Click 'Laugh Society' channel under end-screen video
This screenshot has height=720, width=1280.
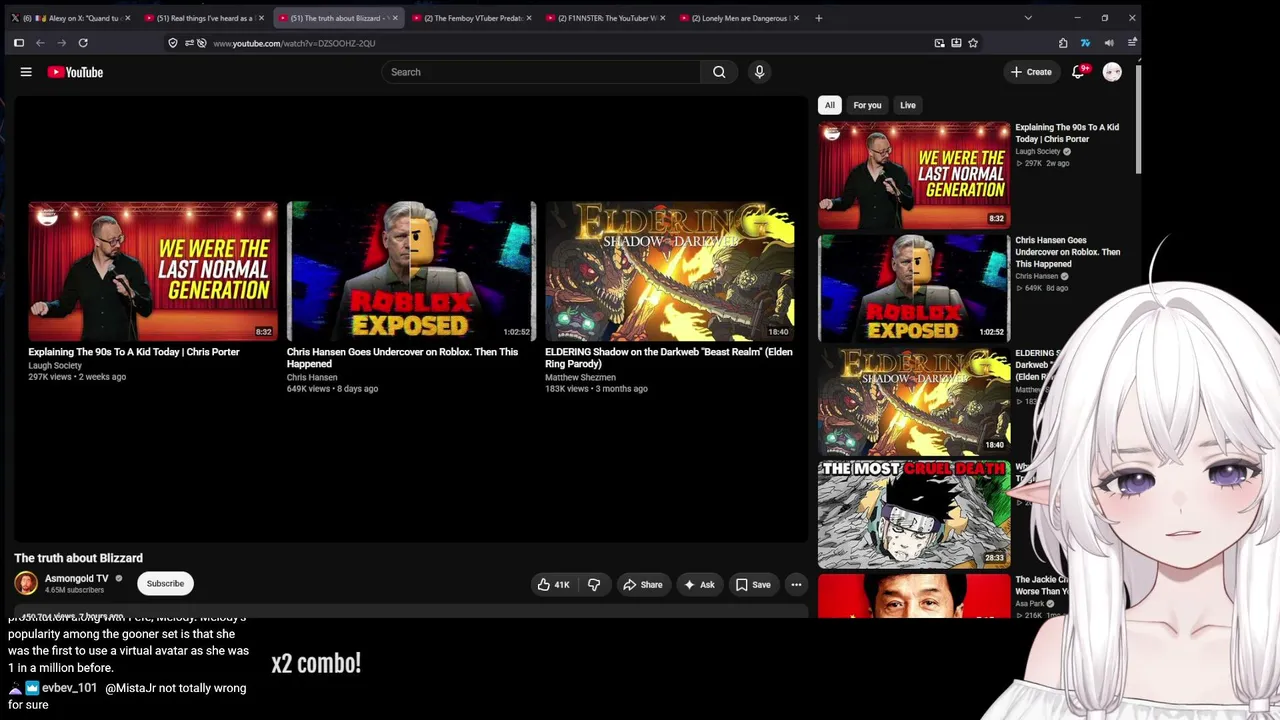pyautogui.click(x=55, y=366)
